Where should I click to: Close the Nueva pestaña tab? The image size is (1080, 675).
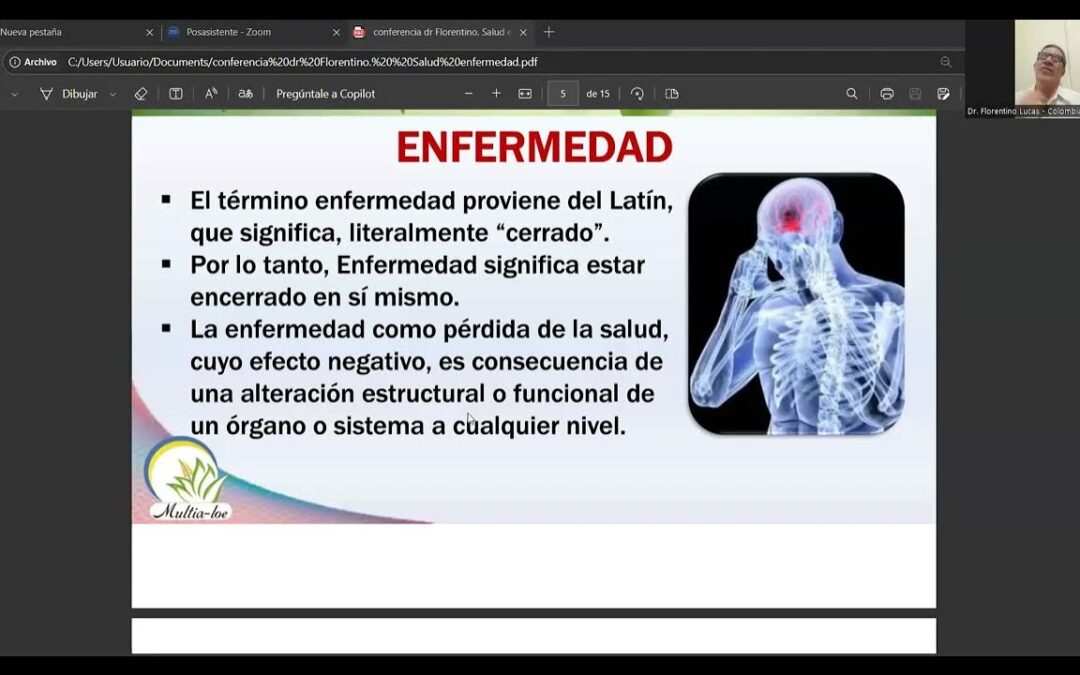coord(149,32)
